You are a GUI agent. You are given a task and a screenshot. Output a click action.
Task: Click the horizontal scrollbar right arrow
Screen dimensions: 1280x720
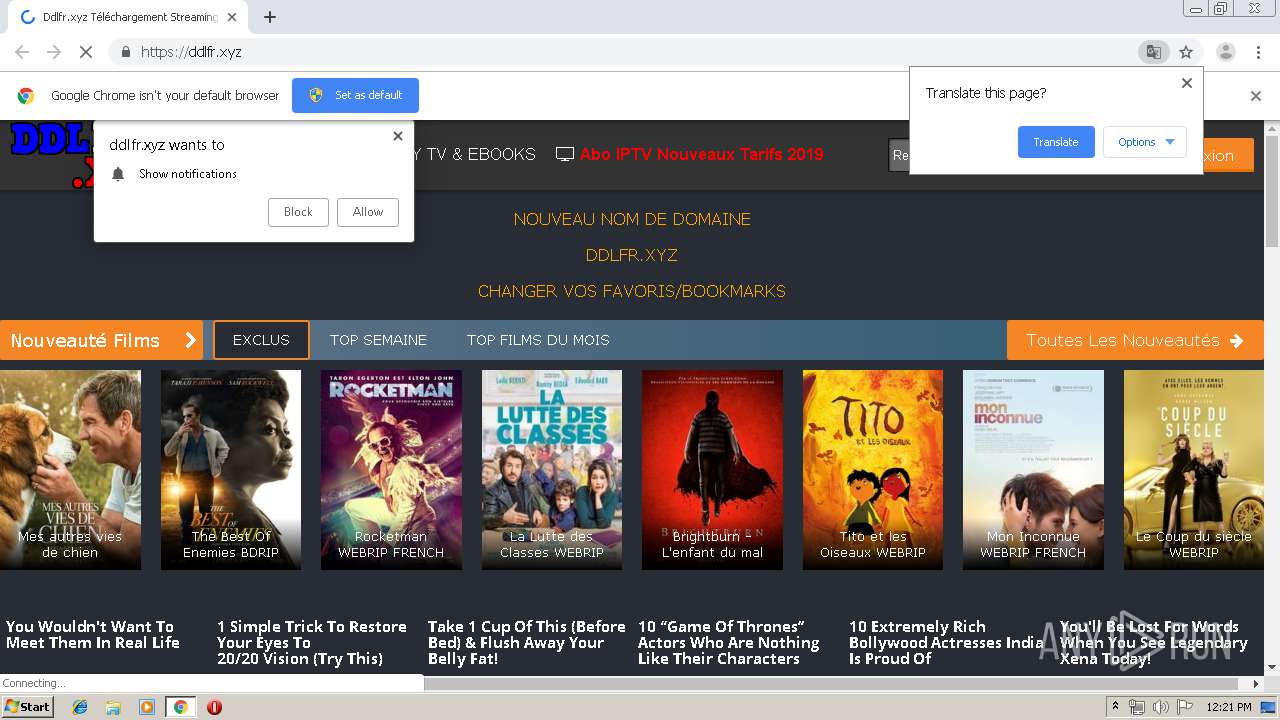(x=1257, y=684)
